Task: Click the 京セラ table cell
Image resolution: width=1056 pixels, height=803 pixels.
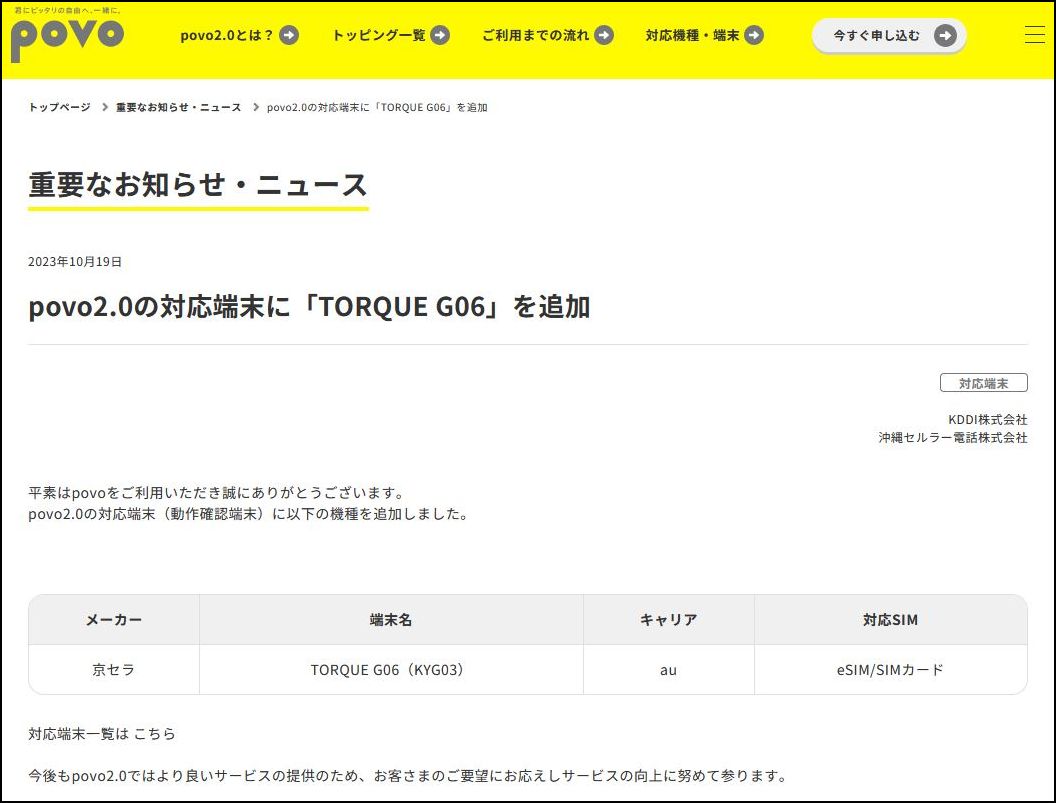Action: (x=114, y=670)
